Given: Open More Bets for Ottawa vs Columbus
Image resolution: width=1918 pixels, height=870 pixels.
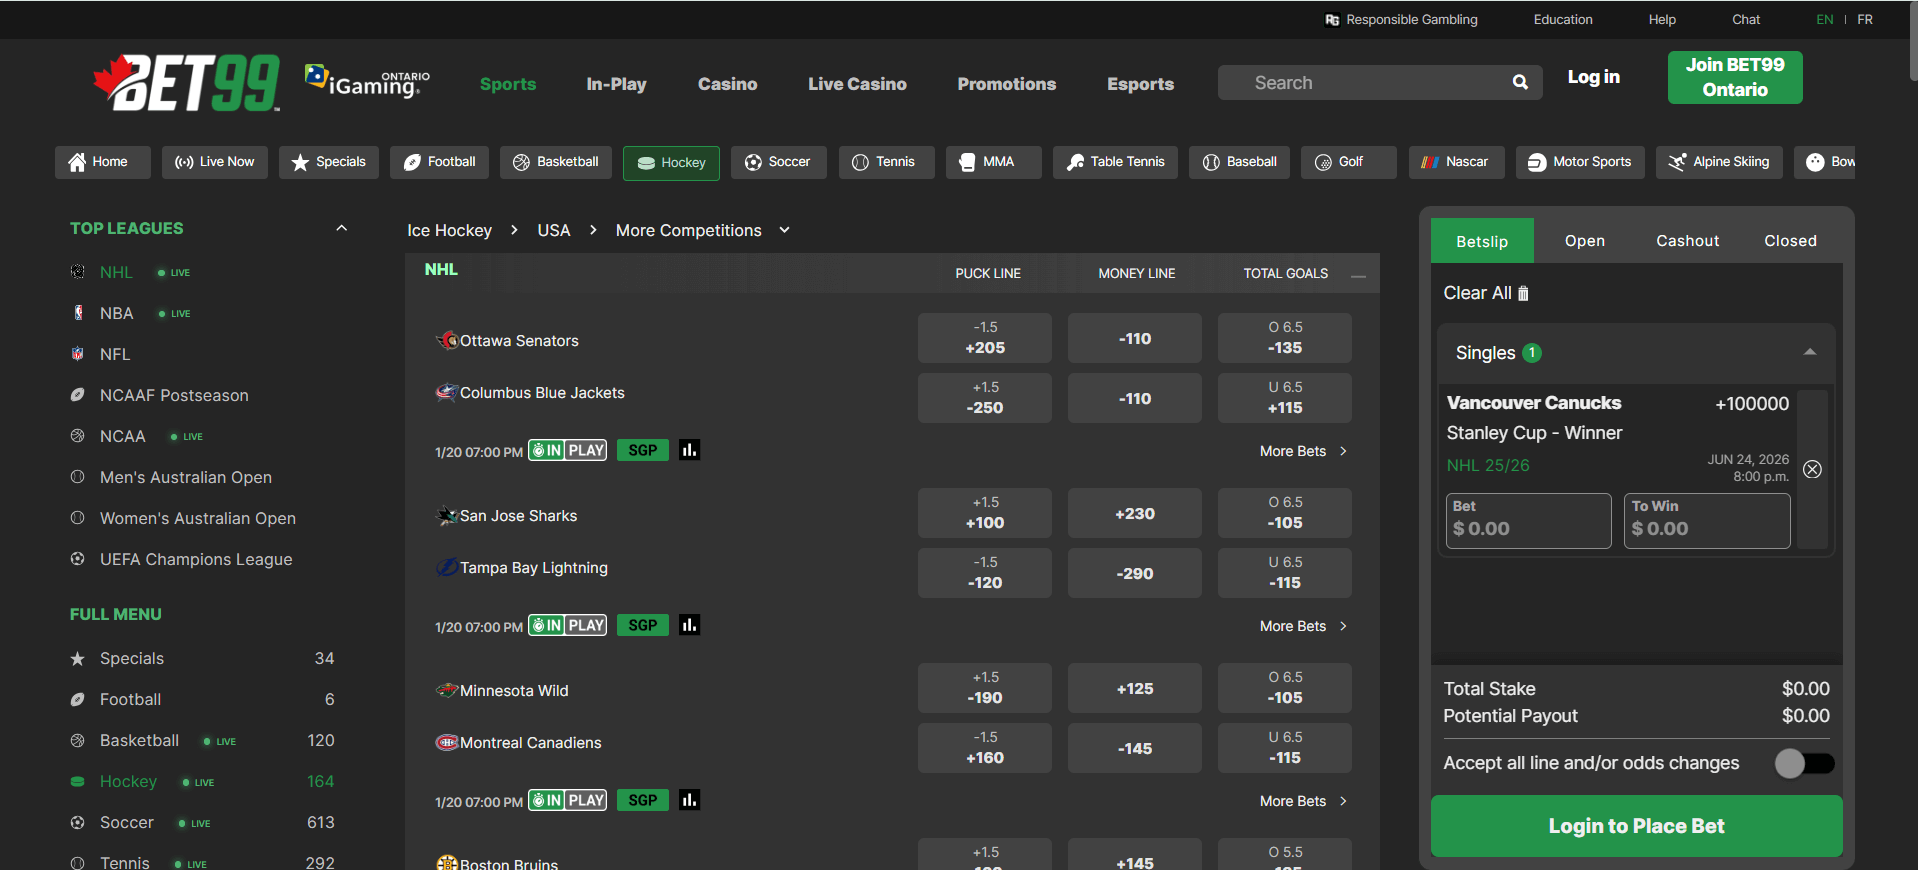Looking at the screenshot, I should tap(1303, 451).
